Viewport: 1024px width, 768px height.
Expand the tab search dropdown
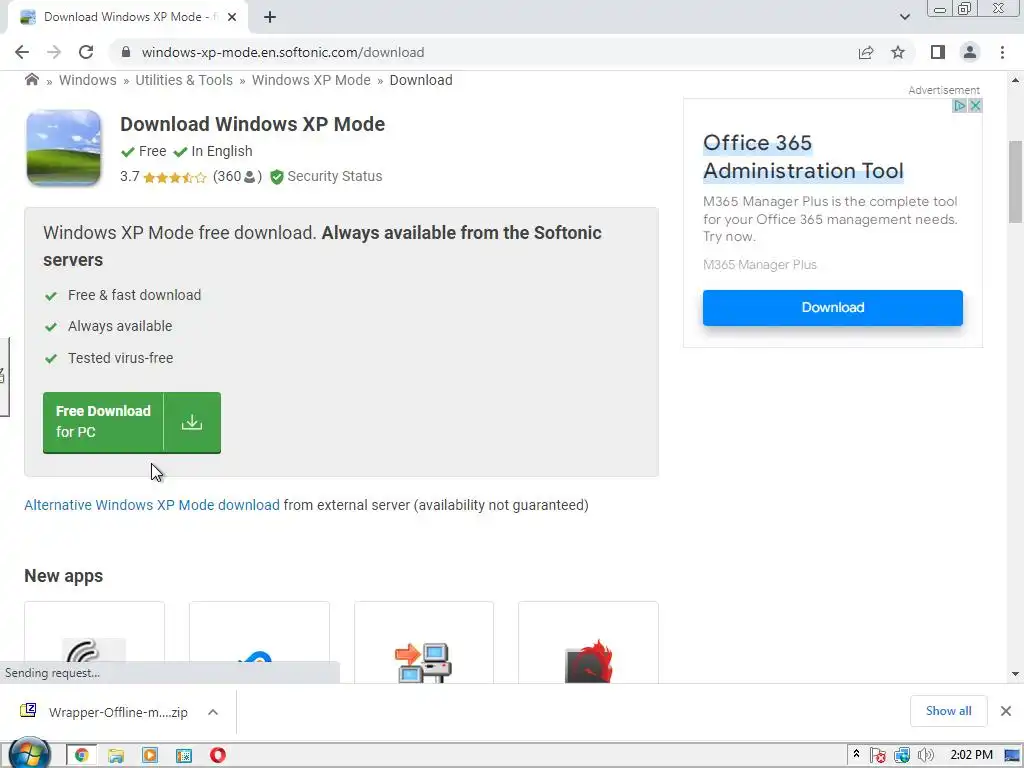[904, 17]
